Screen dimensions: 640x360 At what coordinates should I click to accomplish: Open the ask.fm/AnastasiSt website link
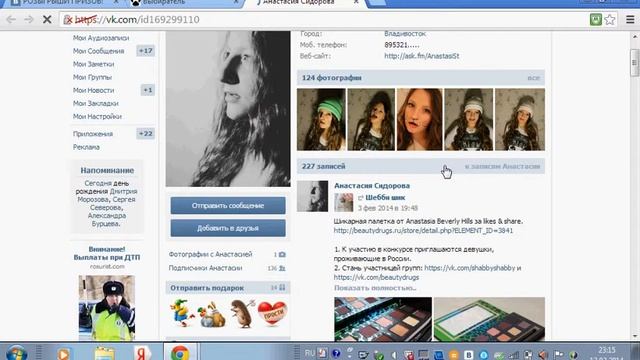click(x=422, y=56)
